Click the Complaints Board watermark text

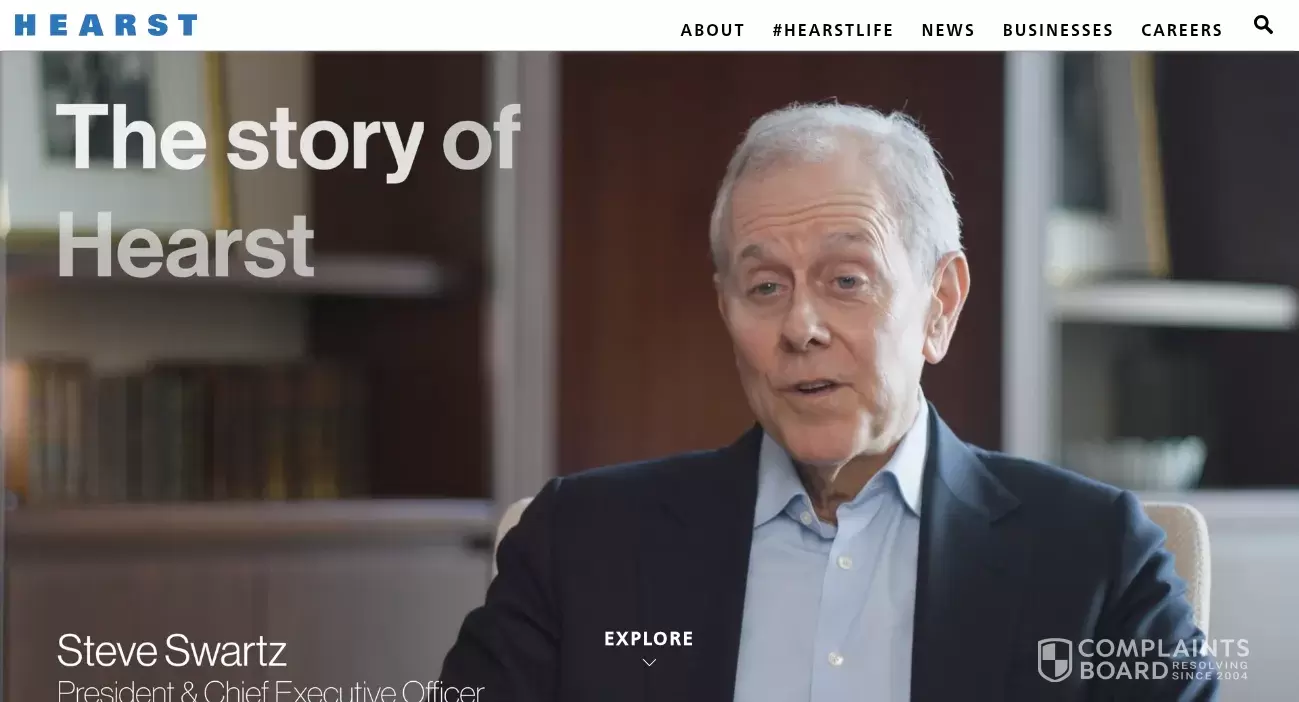1163,659
